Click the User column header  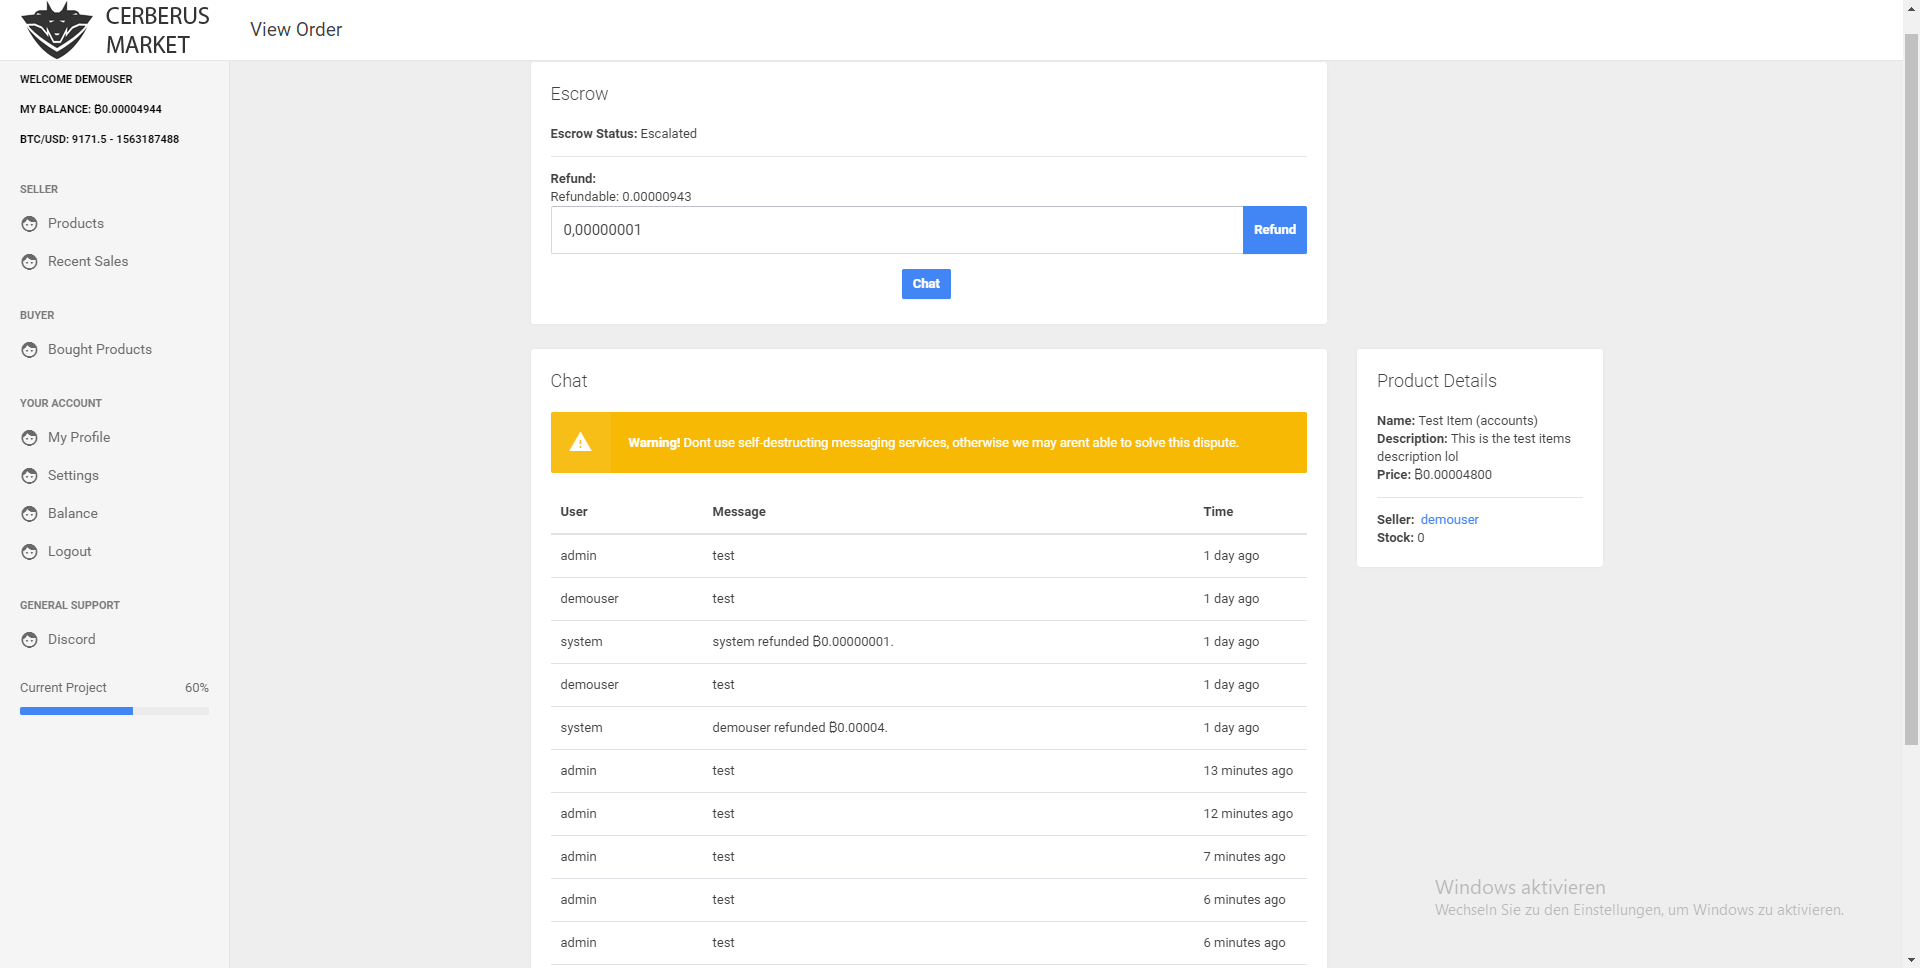[574, 512]
